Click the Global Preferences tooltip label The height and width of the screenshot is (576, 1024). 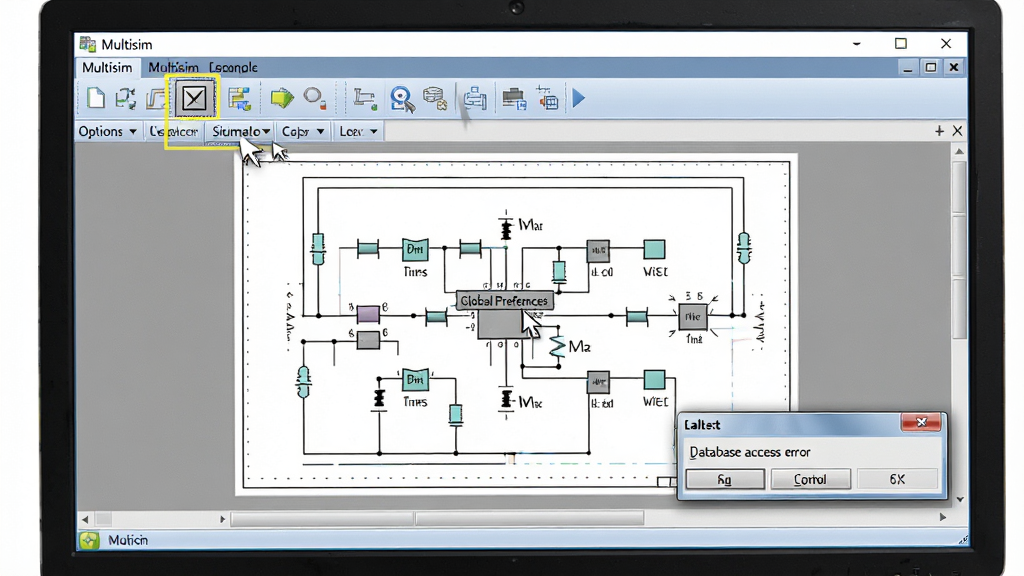[x=504, y=301]
